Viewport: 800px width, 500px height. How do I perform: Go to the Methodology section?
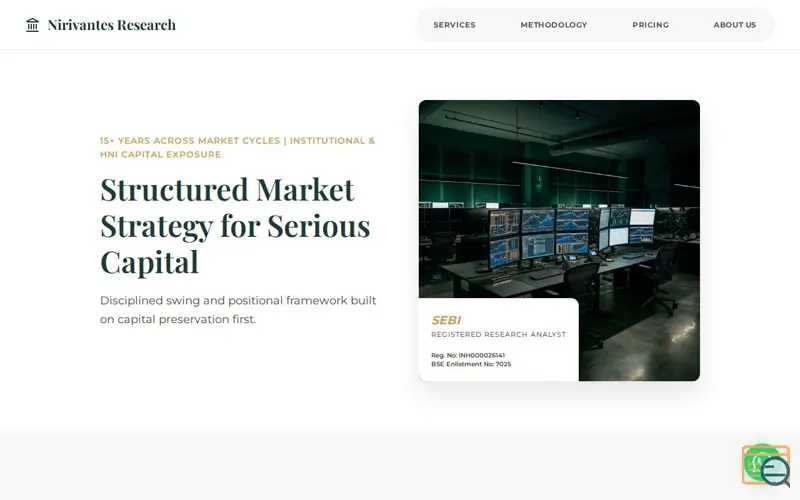tap(554, 25)
